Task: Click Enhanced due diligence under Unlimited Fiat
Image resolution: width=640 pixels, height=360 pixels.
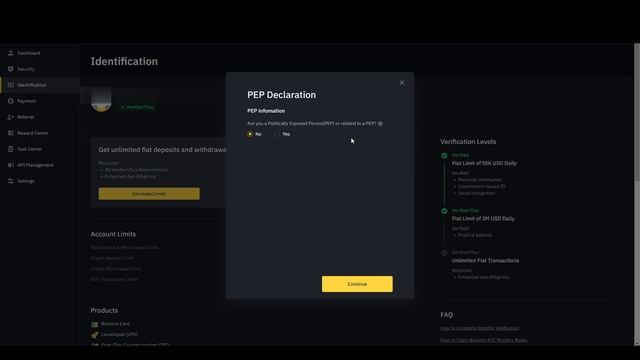Action: pyautogui.click(x=483, y=277)
